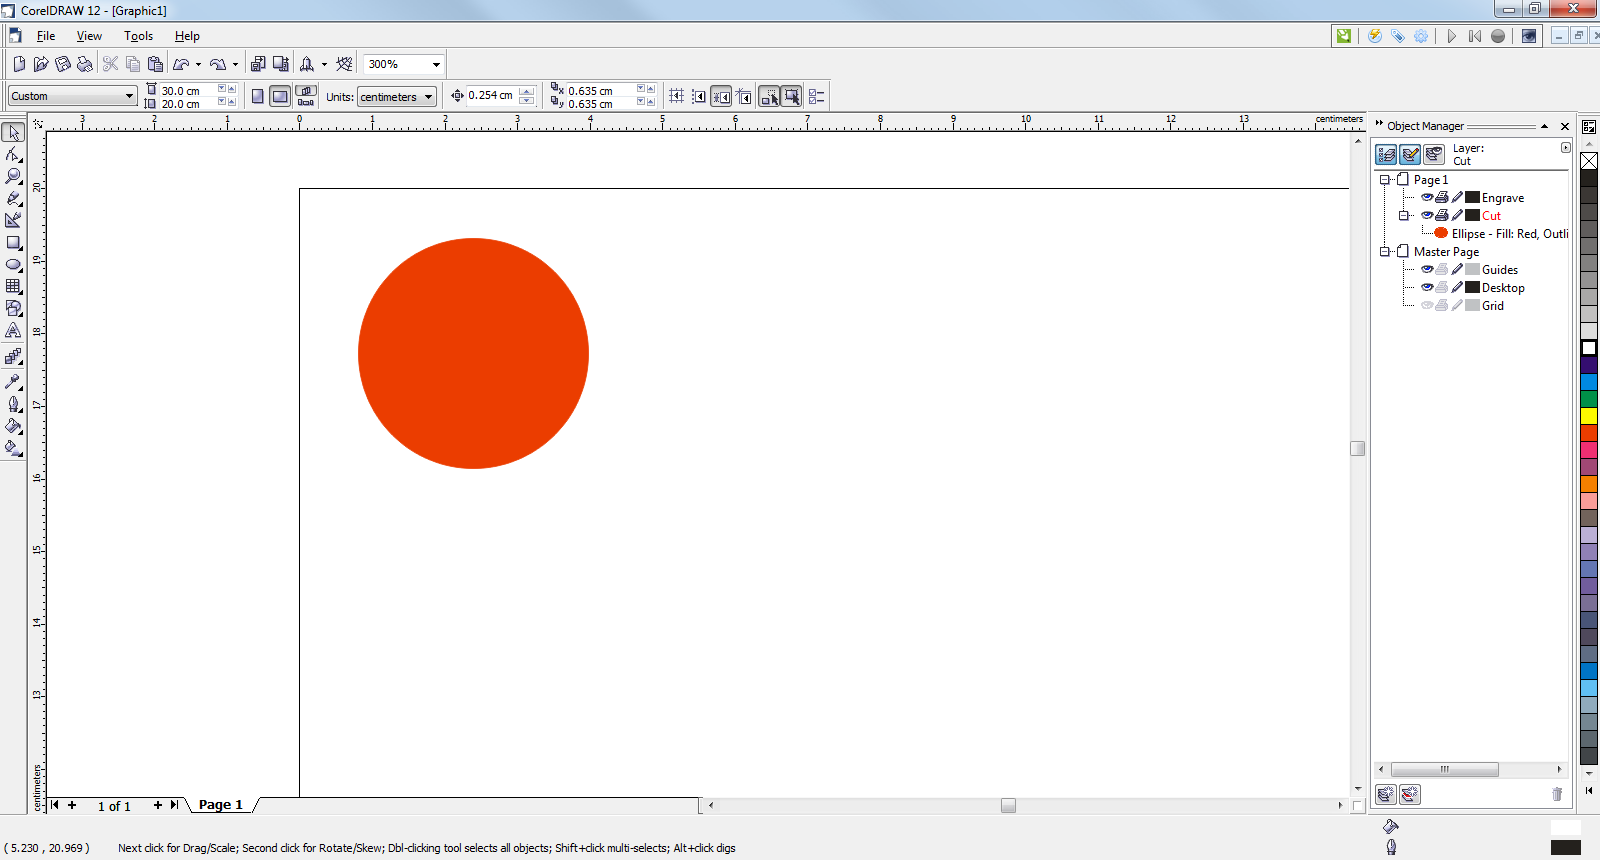Viewport: 1600px width, 860px height.
Task: Click the Undo arrow icon
Action: pyautogui.click(x=181, y=64)
